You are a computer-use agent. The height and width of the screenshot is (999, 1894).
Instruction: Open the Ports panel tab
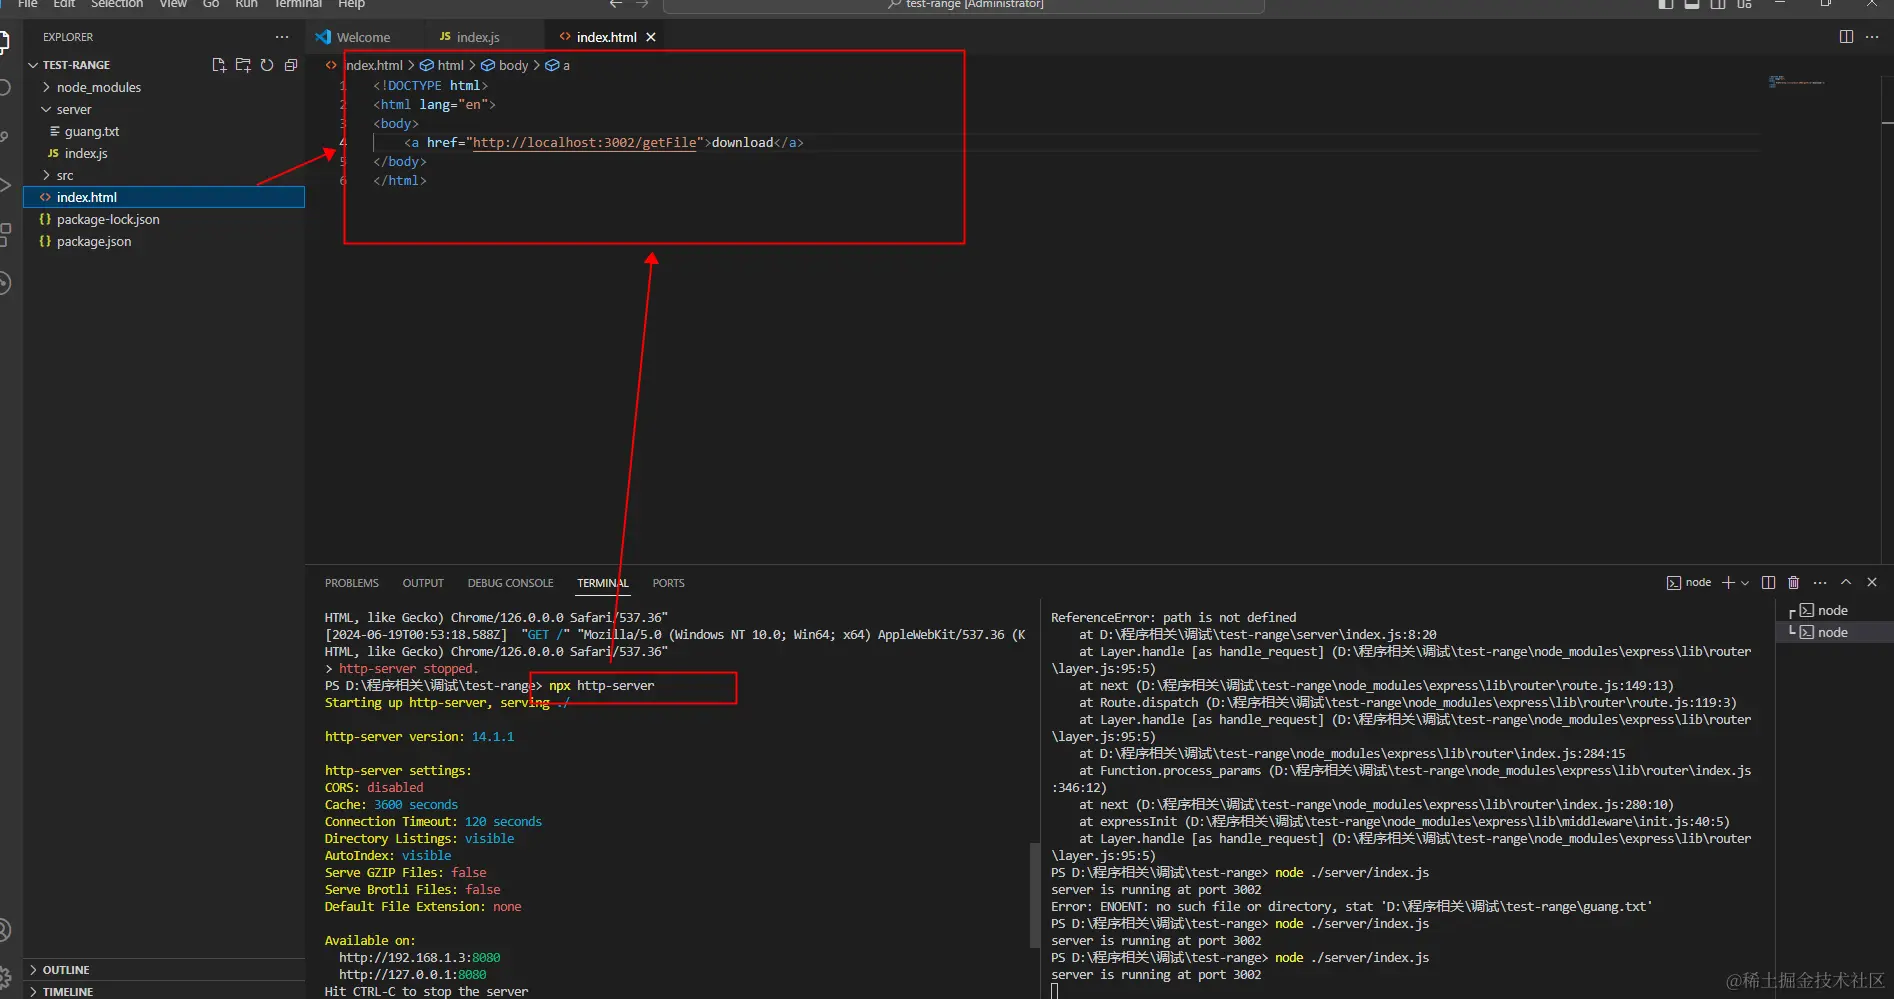coord(669,583)
